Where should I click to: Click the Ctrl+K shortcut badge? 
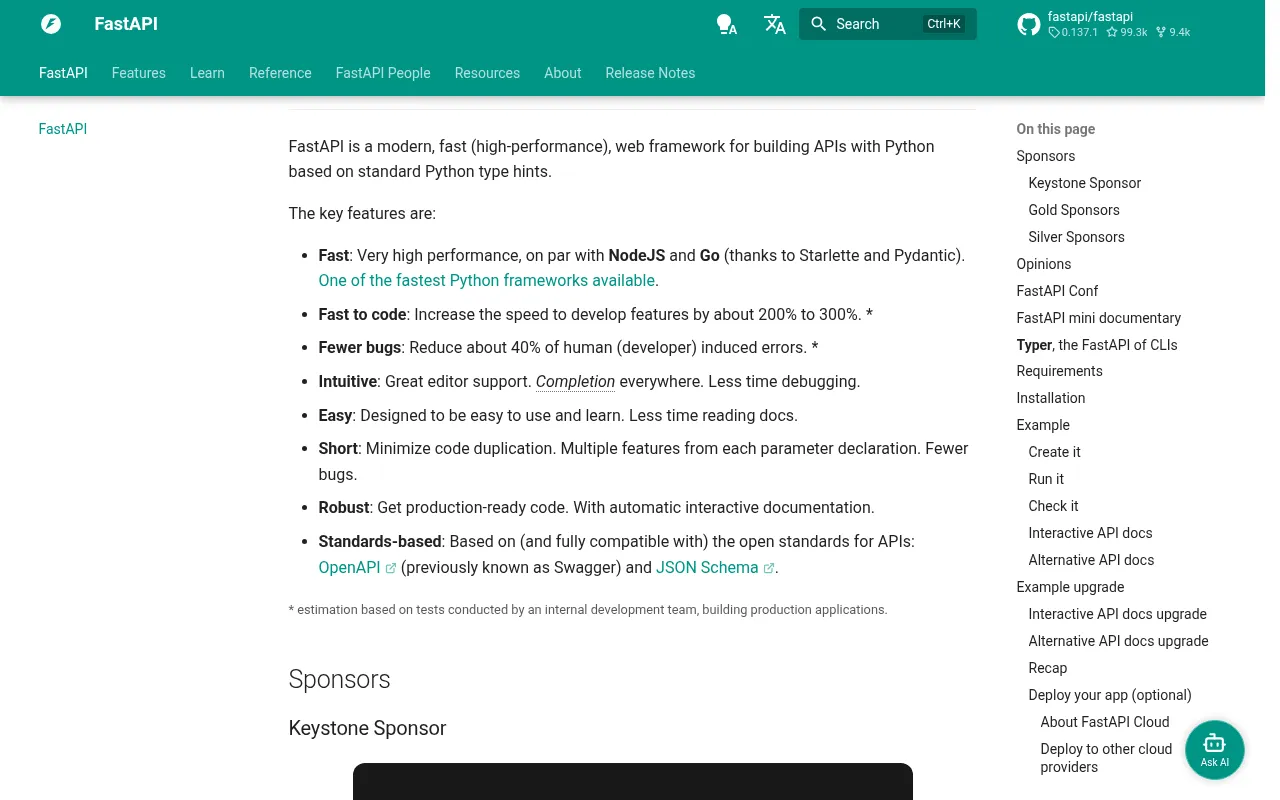click(x=944, y=24)
